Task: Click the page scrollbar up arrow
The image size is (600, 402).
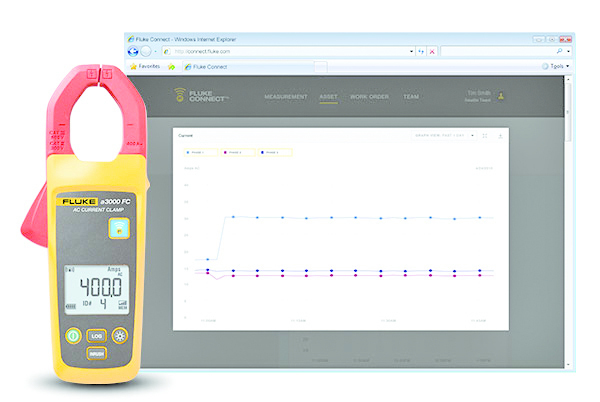Action: 568,79
